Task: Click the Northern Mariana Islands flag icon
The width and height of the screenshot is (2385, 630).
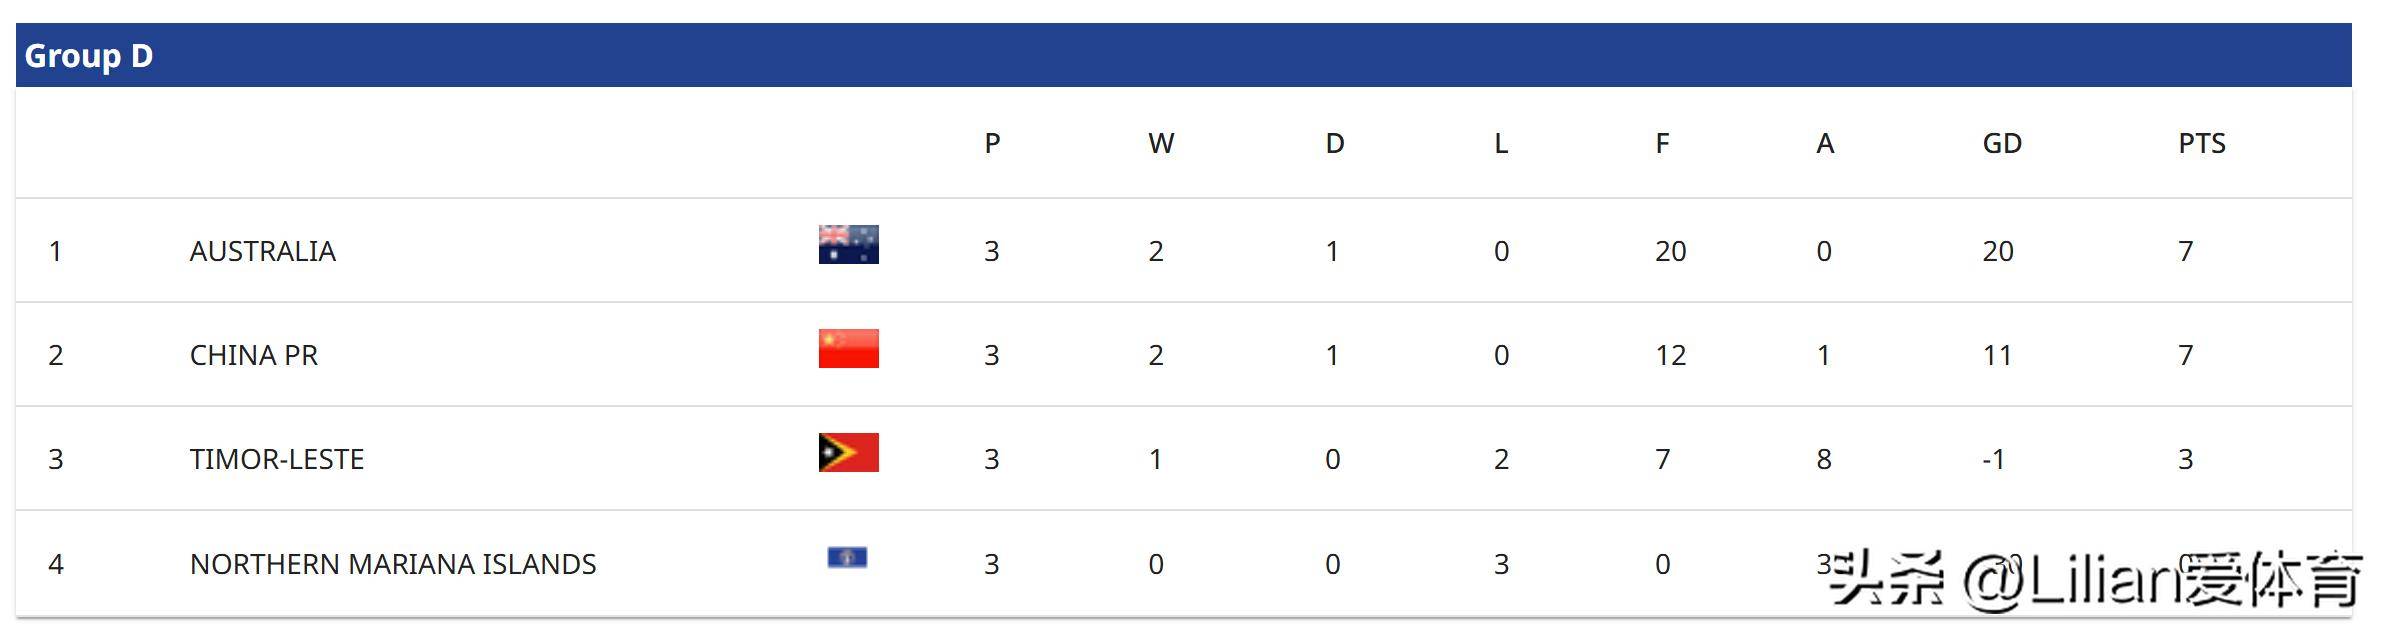Action: [x=847, y=558]
